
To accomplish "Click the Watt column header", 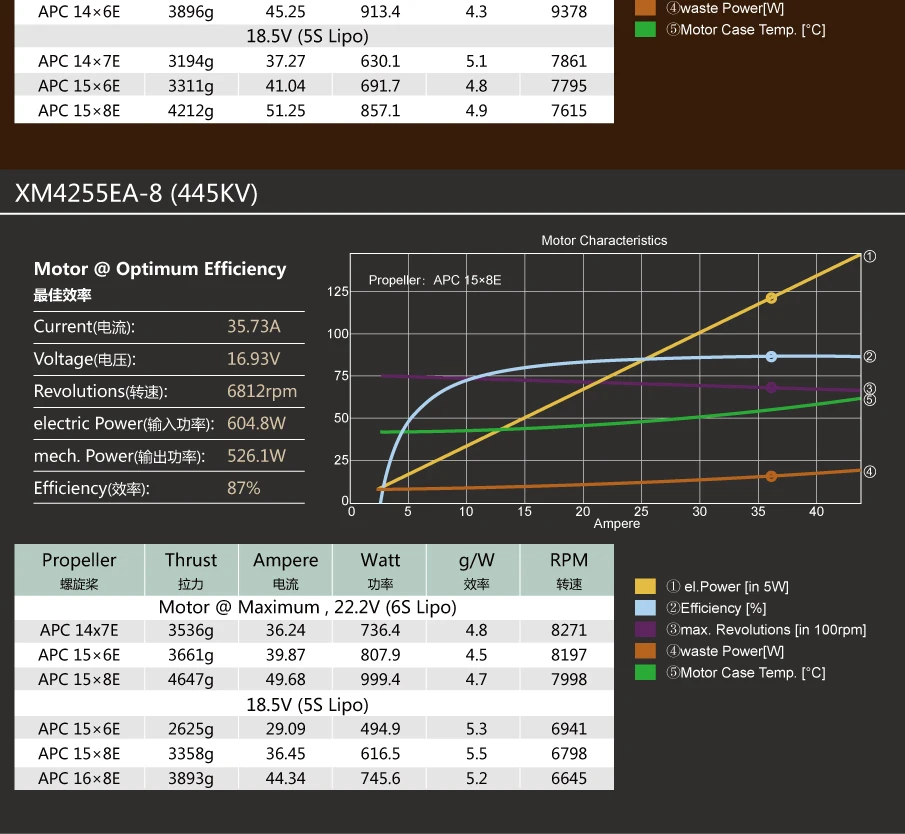I will [380, 570].
